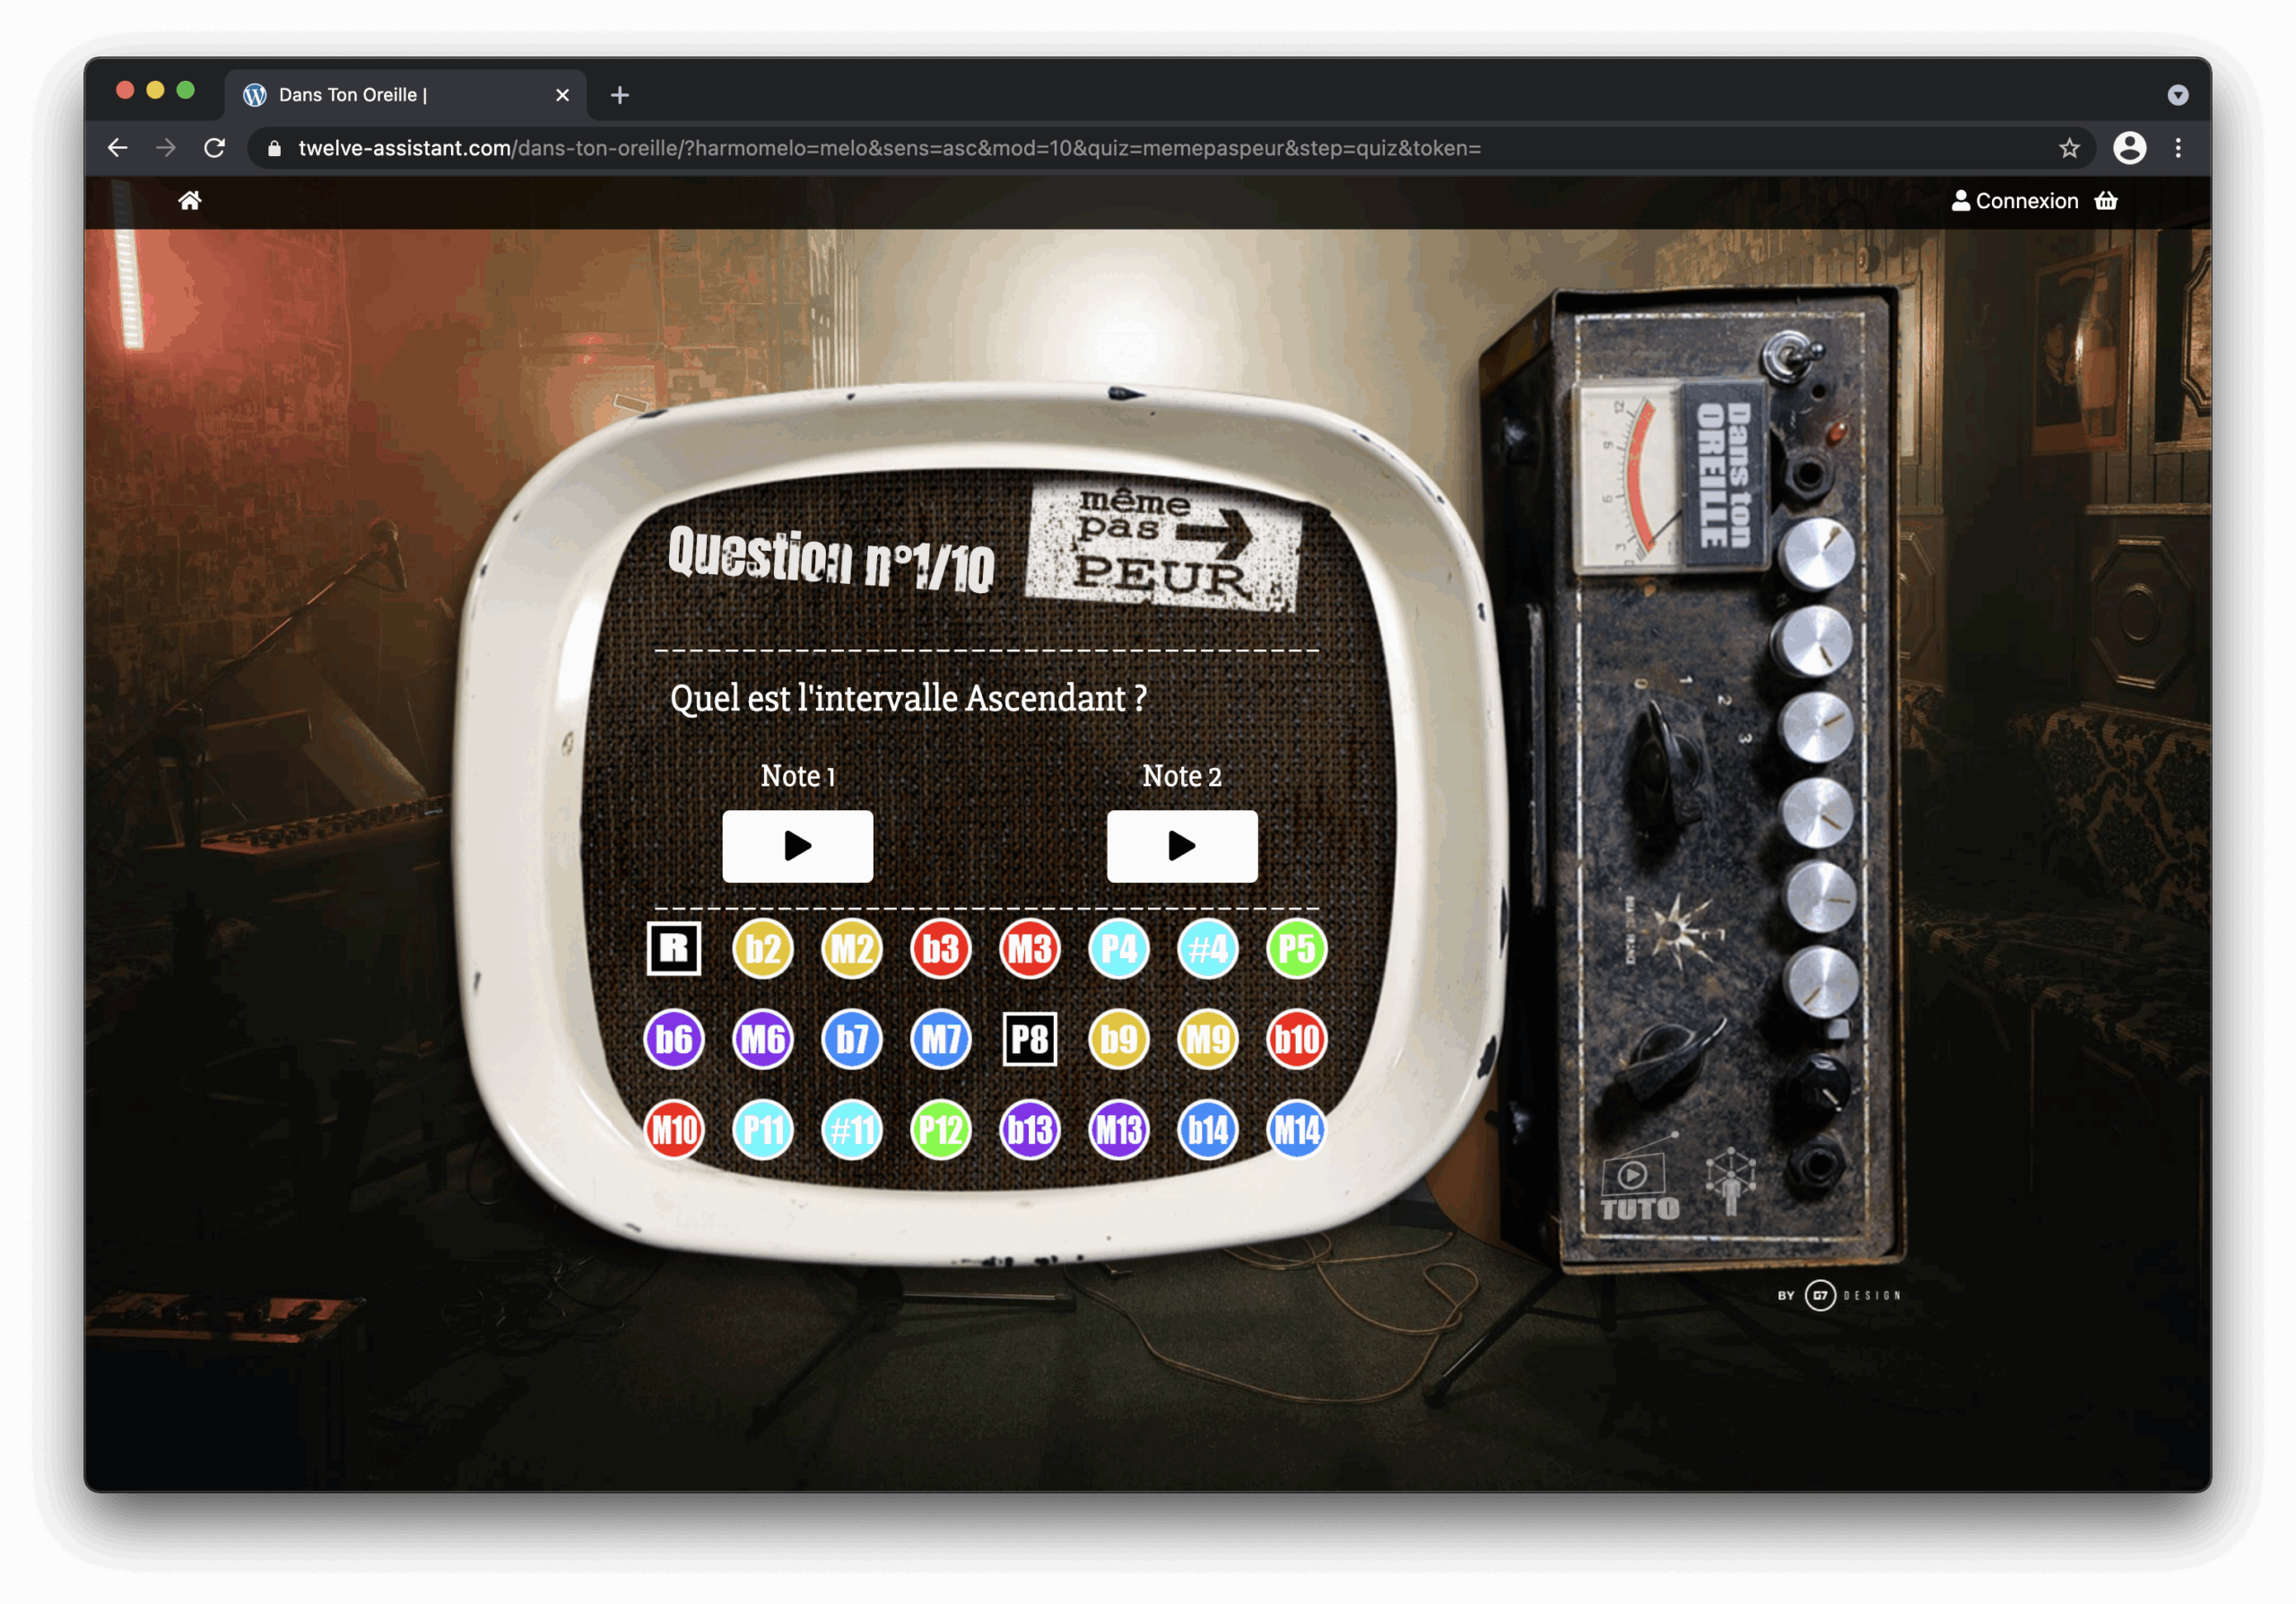Select the R root interval answer
The image size is (2296, 1604).
tap(674, 948)
